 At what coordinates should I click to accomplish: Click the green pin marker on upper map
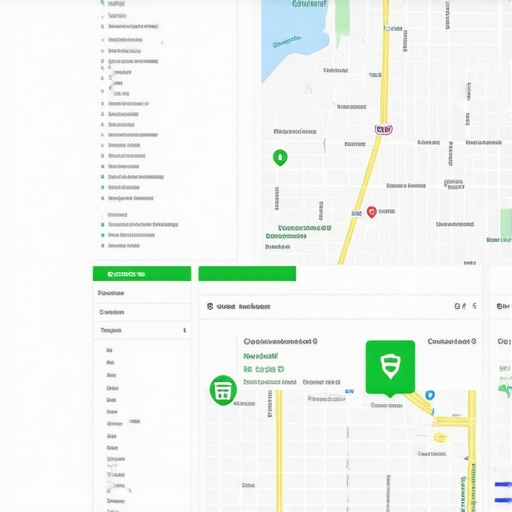[x=280, y=157]
